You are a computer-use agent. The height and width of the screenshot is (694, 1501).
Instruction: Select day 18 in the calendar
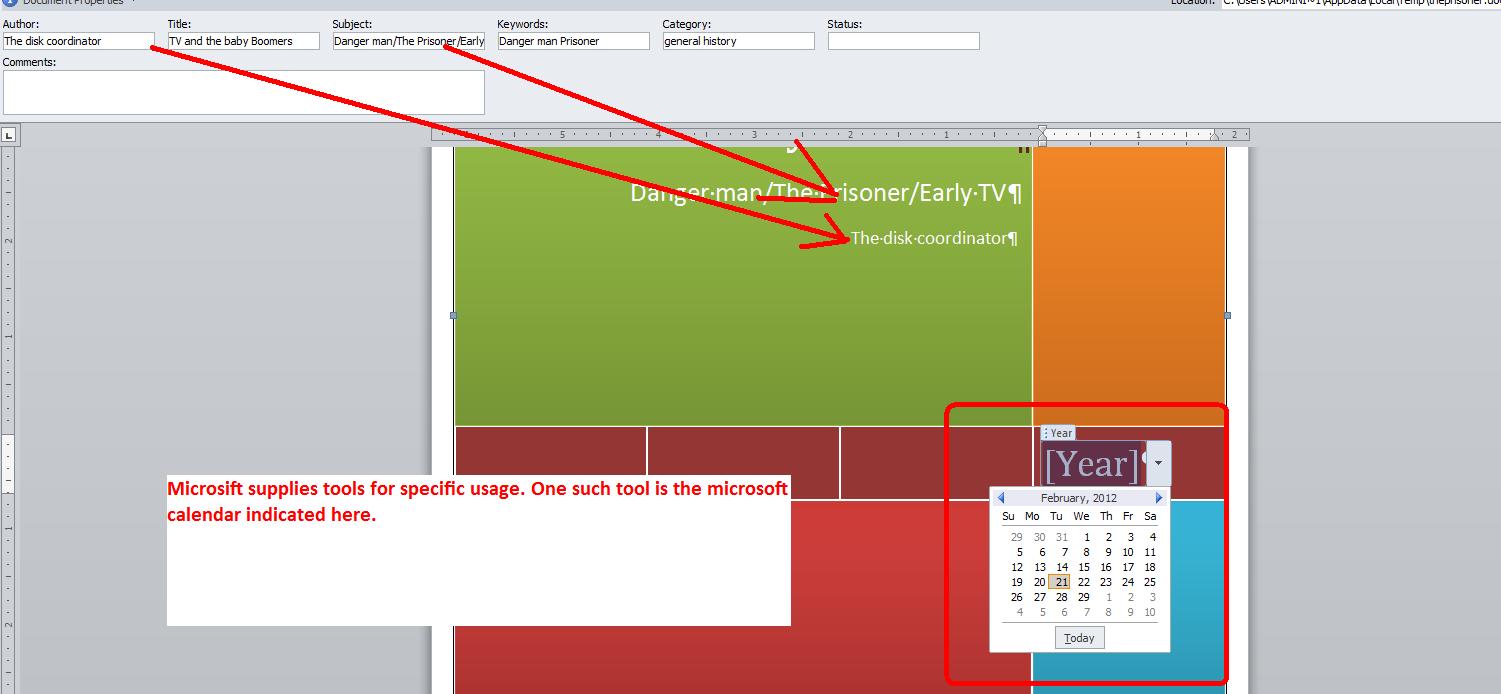1150,567
